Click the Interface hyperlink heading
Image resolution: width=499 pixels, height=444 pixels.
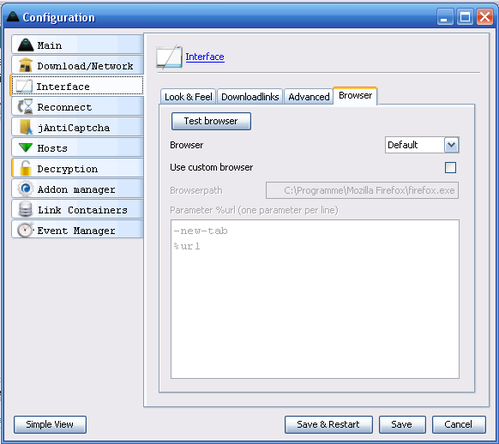(x=205, y=57)
